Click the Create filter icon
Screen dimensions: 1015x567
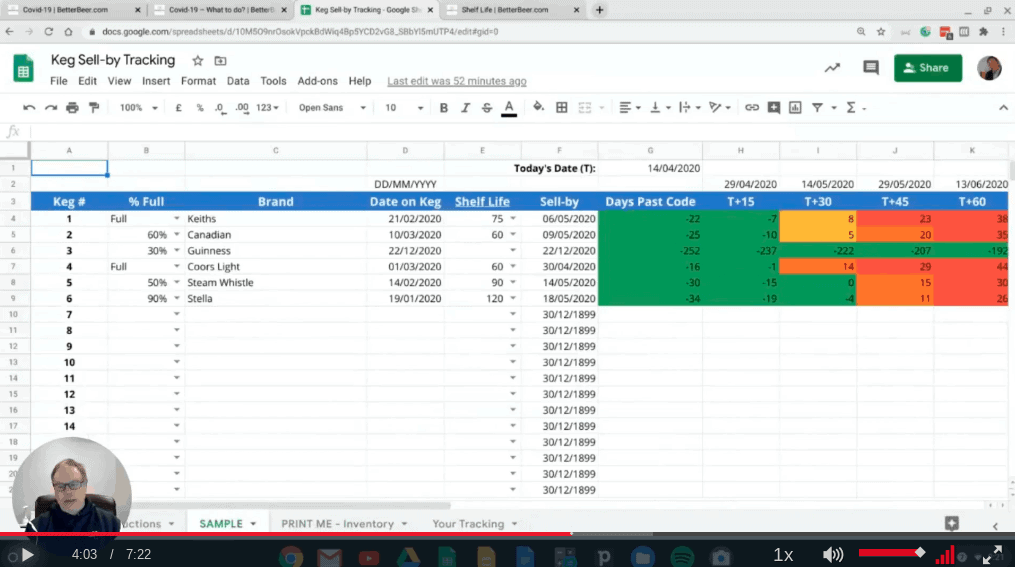pyautogui.click(x=818, y=107)
